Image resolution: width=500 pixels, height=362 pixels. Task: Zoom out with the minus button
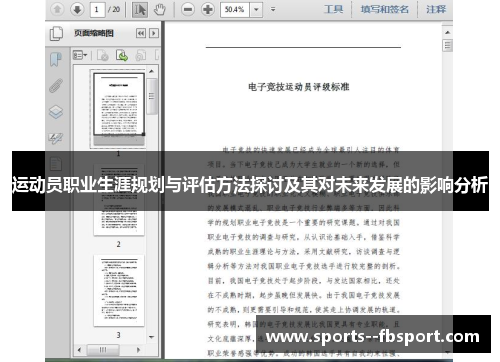click(188, 9)
